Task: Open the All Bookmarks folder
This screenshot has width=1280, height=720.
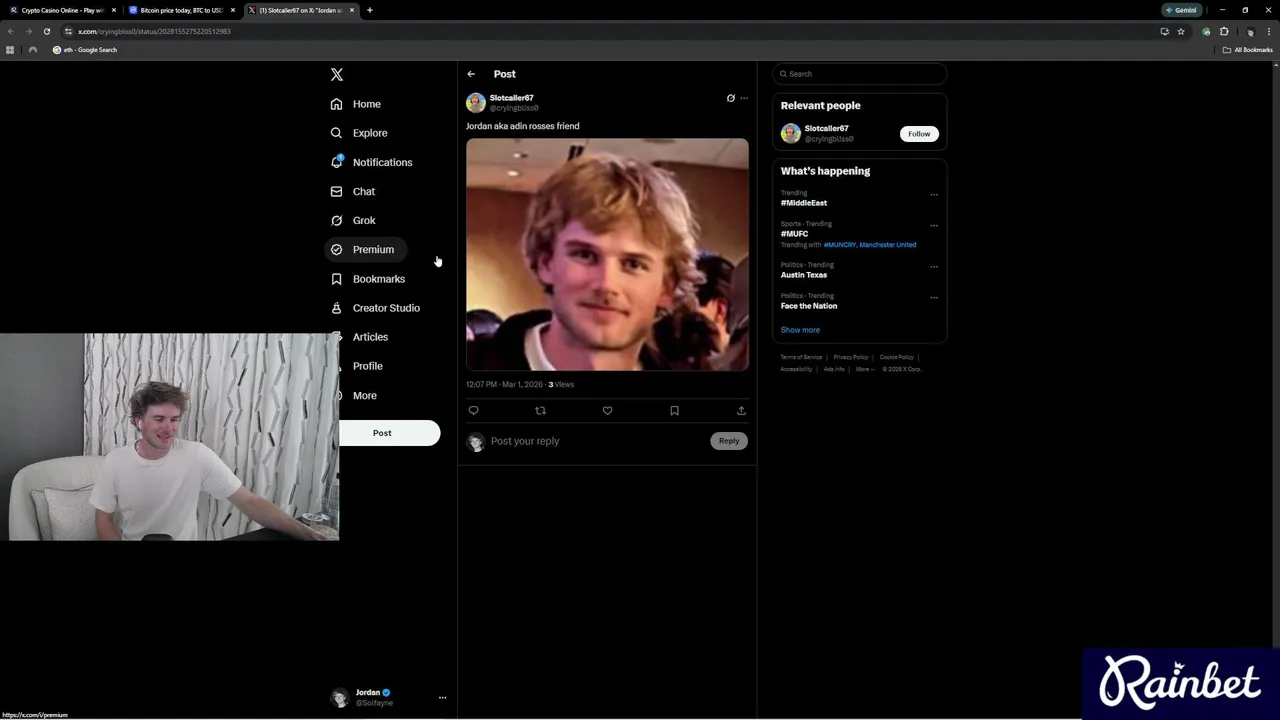Action: point(1248,50)
